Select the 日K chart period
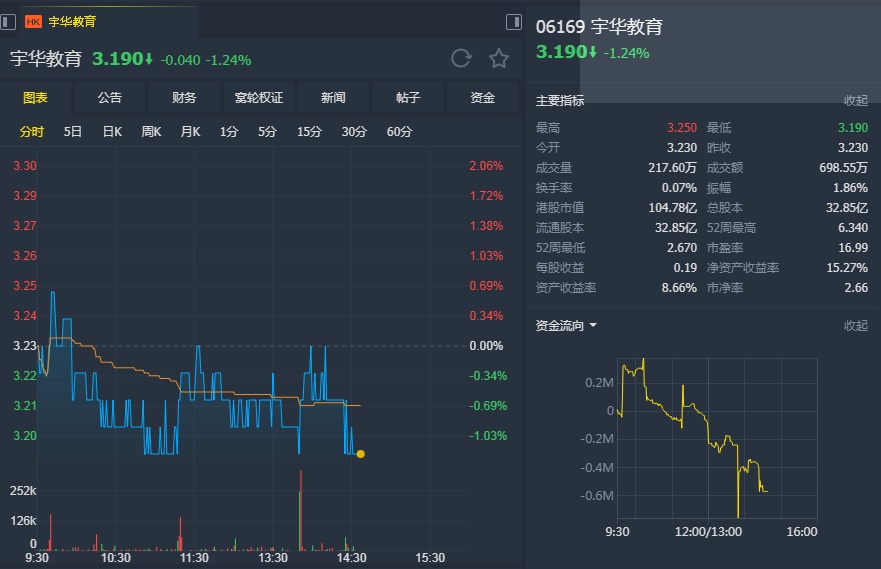 point(112,131)
